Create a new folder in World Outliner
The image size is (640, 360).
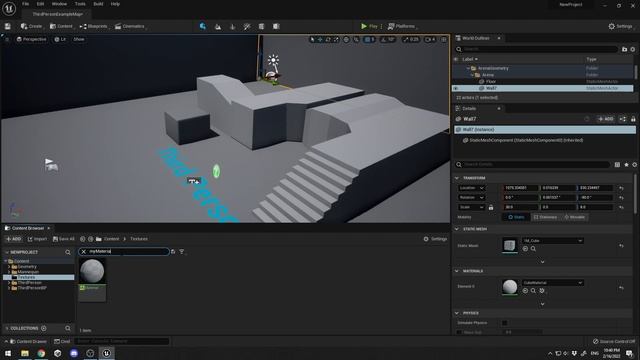pos(624,49)
